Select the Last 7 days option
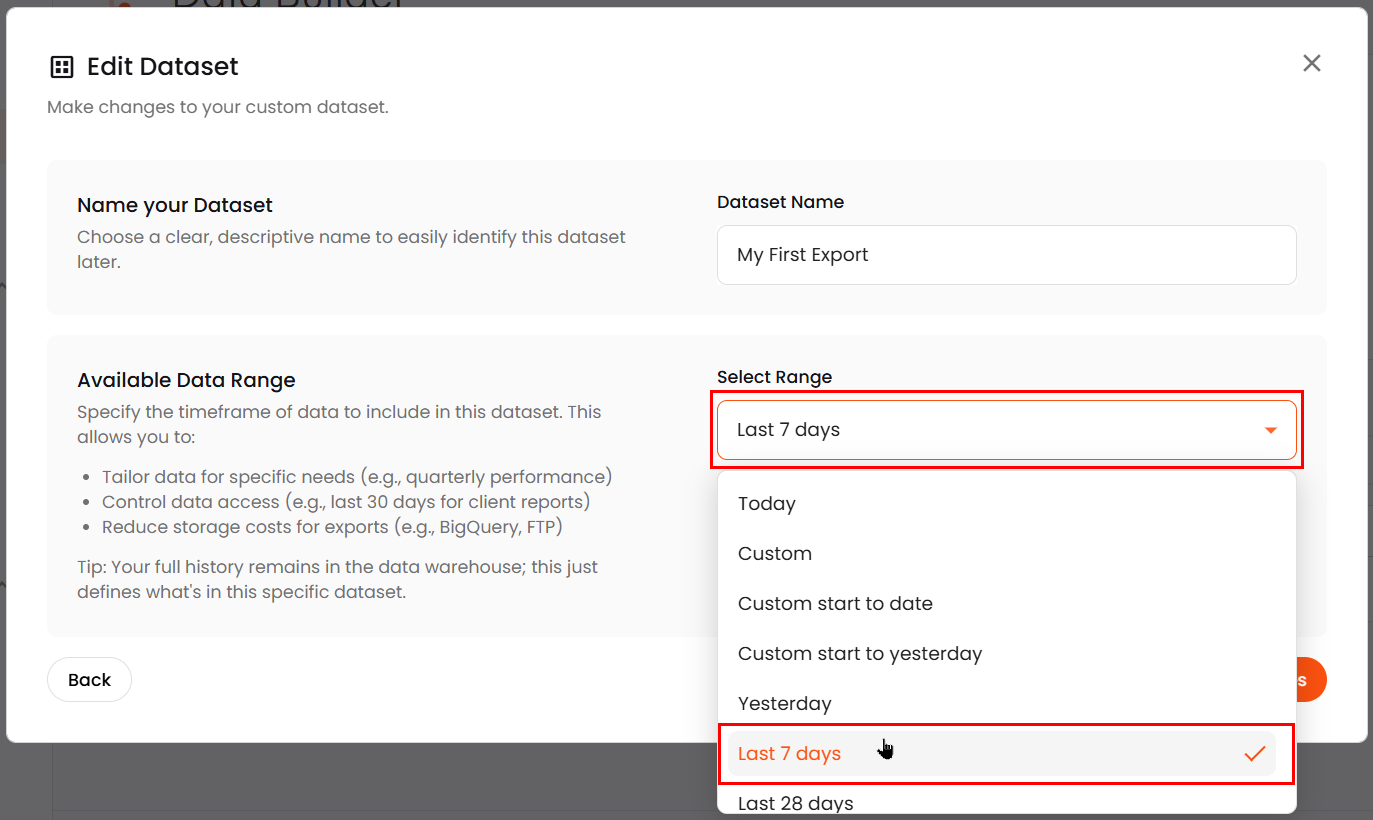Viewport: 1373px width, 820px height. click(x=790, y=754)
